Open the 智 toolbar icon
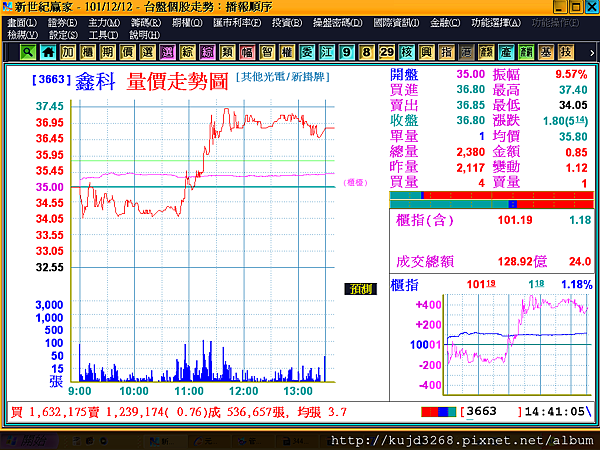The height and width of the screenshot is (450, 600). [267, 52]
